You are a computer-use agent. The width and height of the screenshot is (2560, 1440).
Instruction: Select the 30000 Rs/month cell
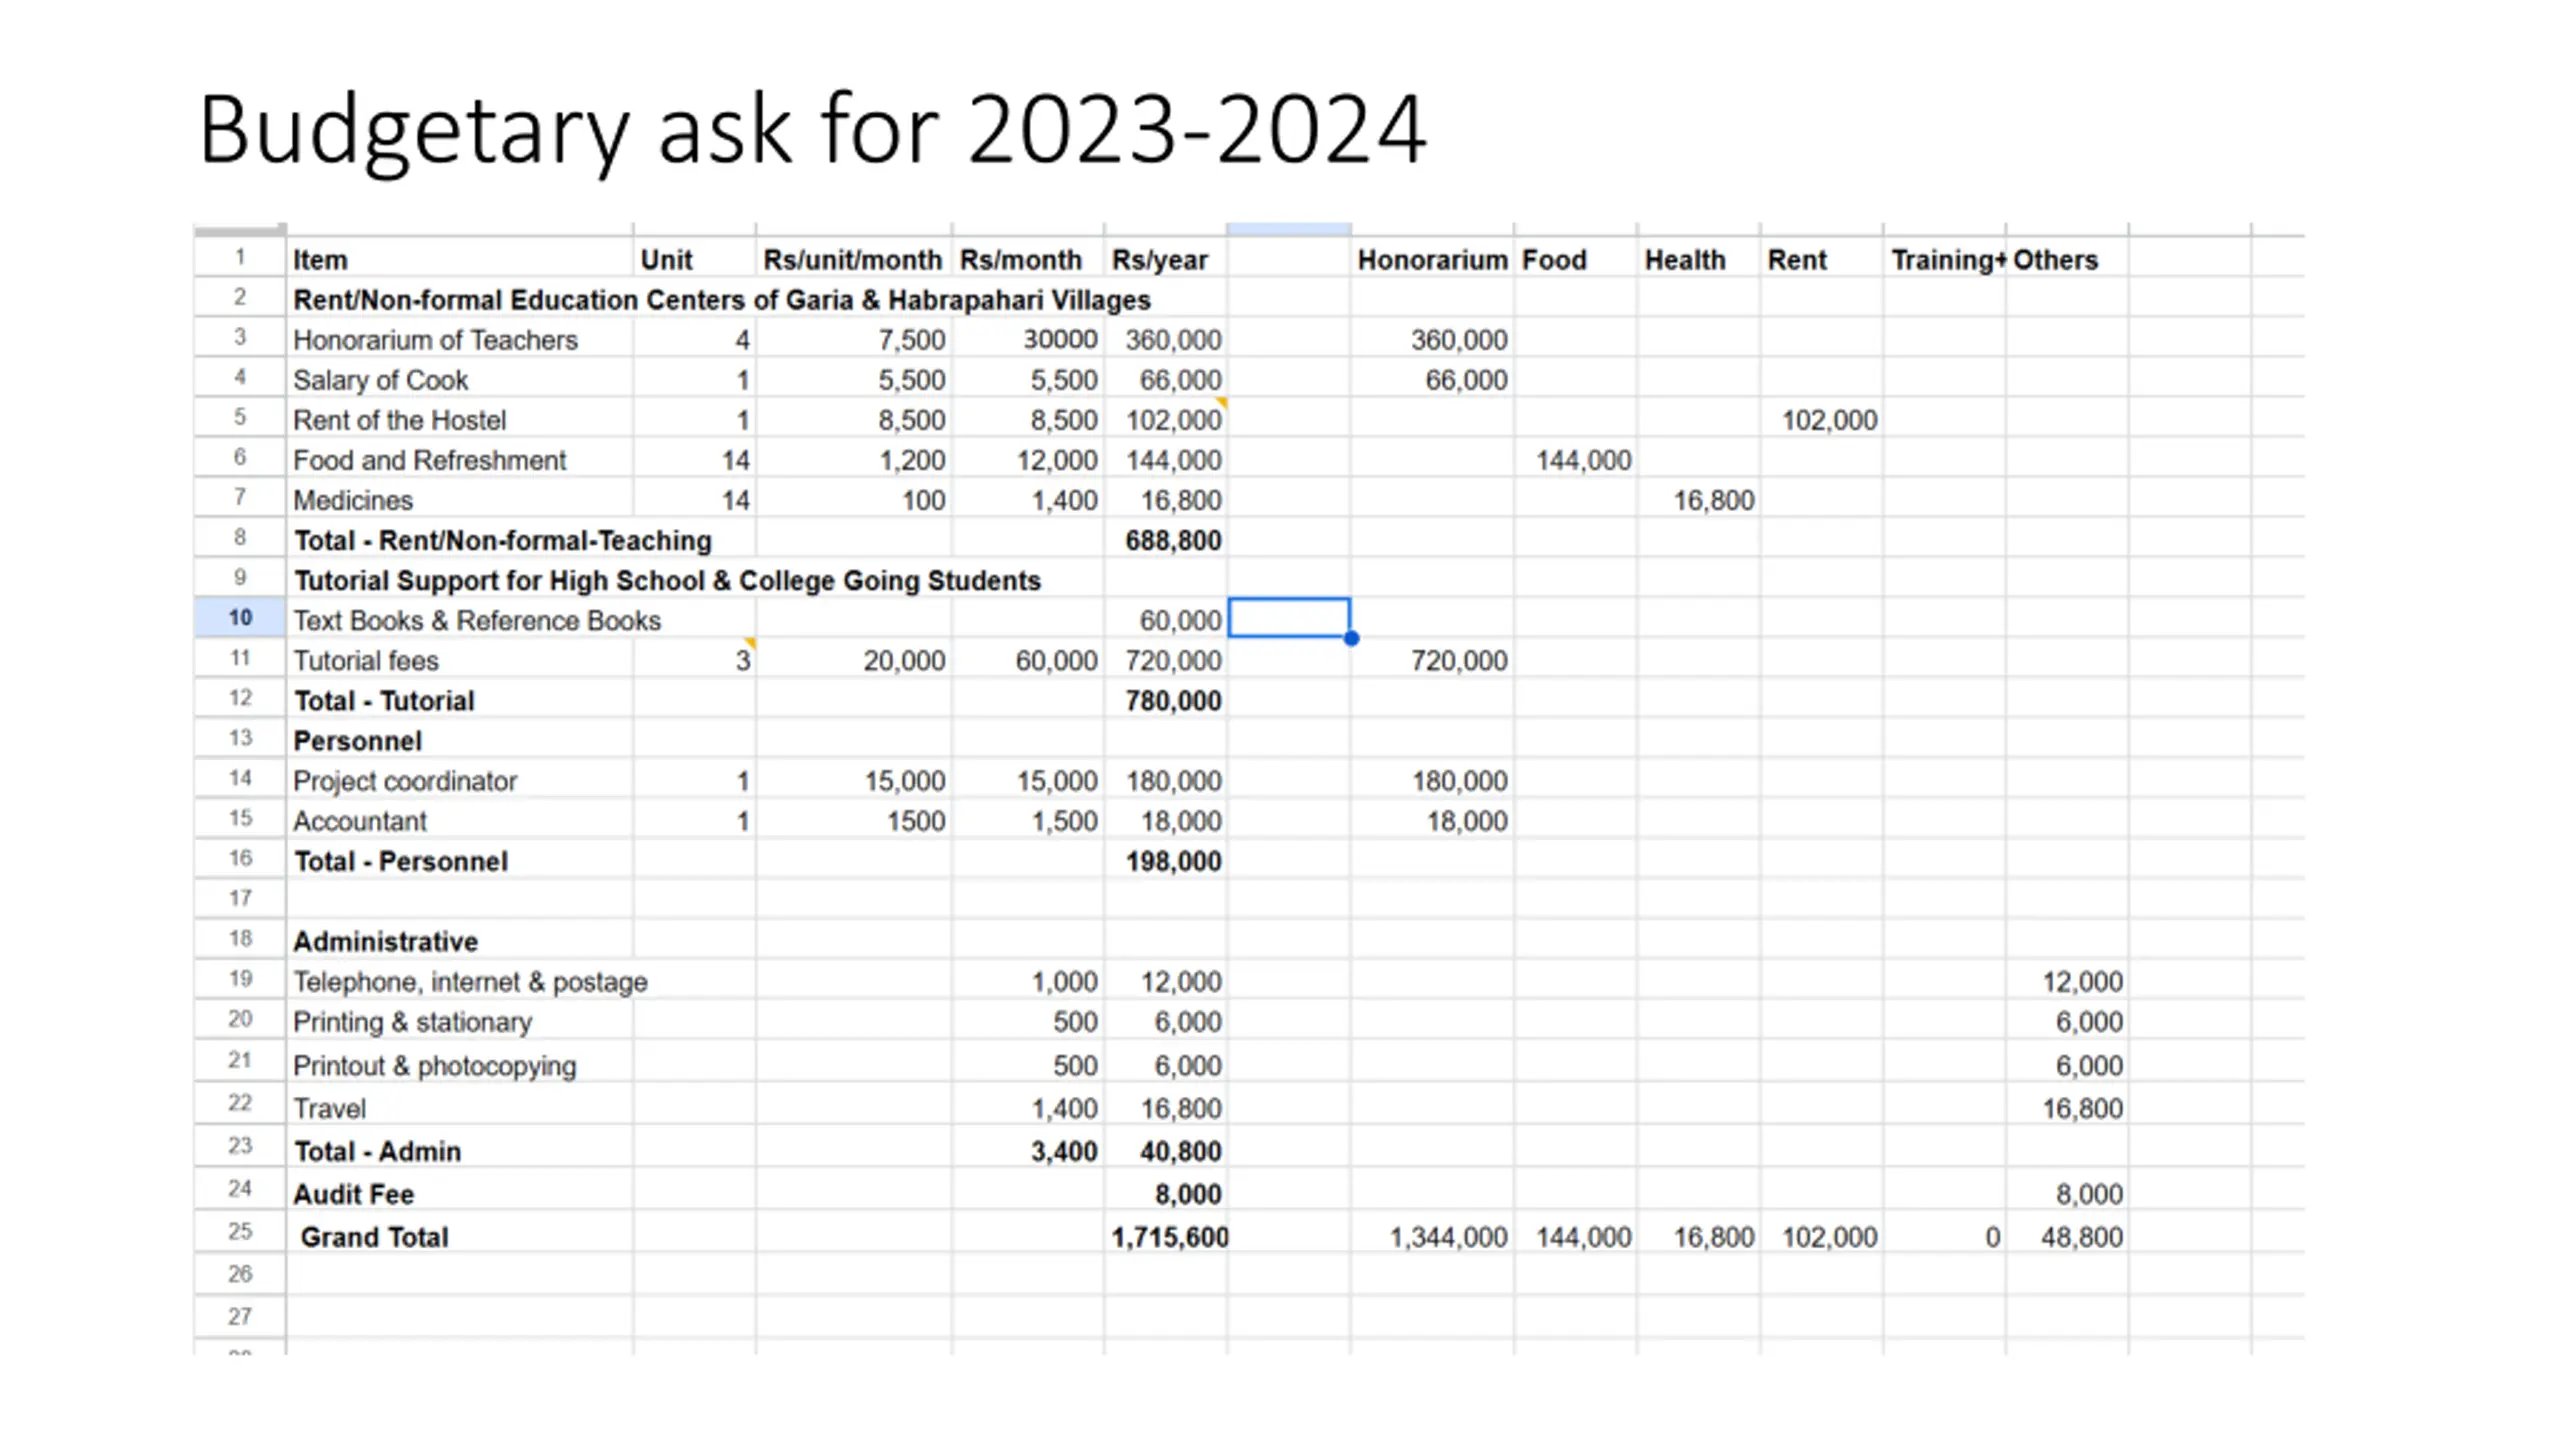point(1028,339)
